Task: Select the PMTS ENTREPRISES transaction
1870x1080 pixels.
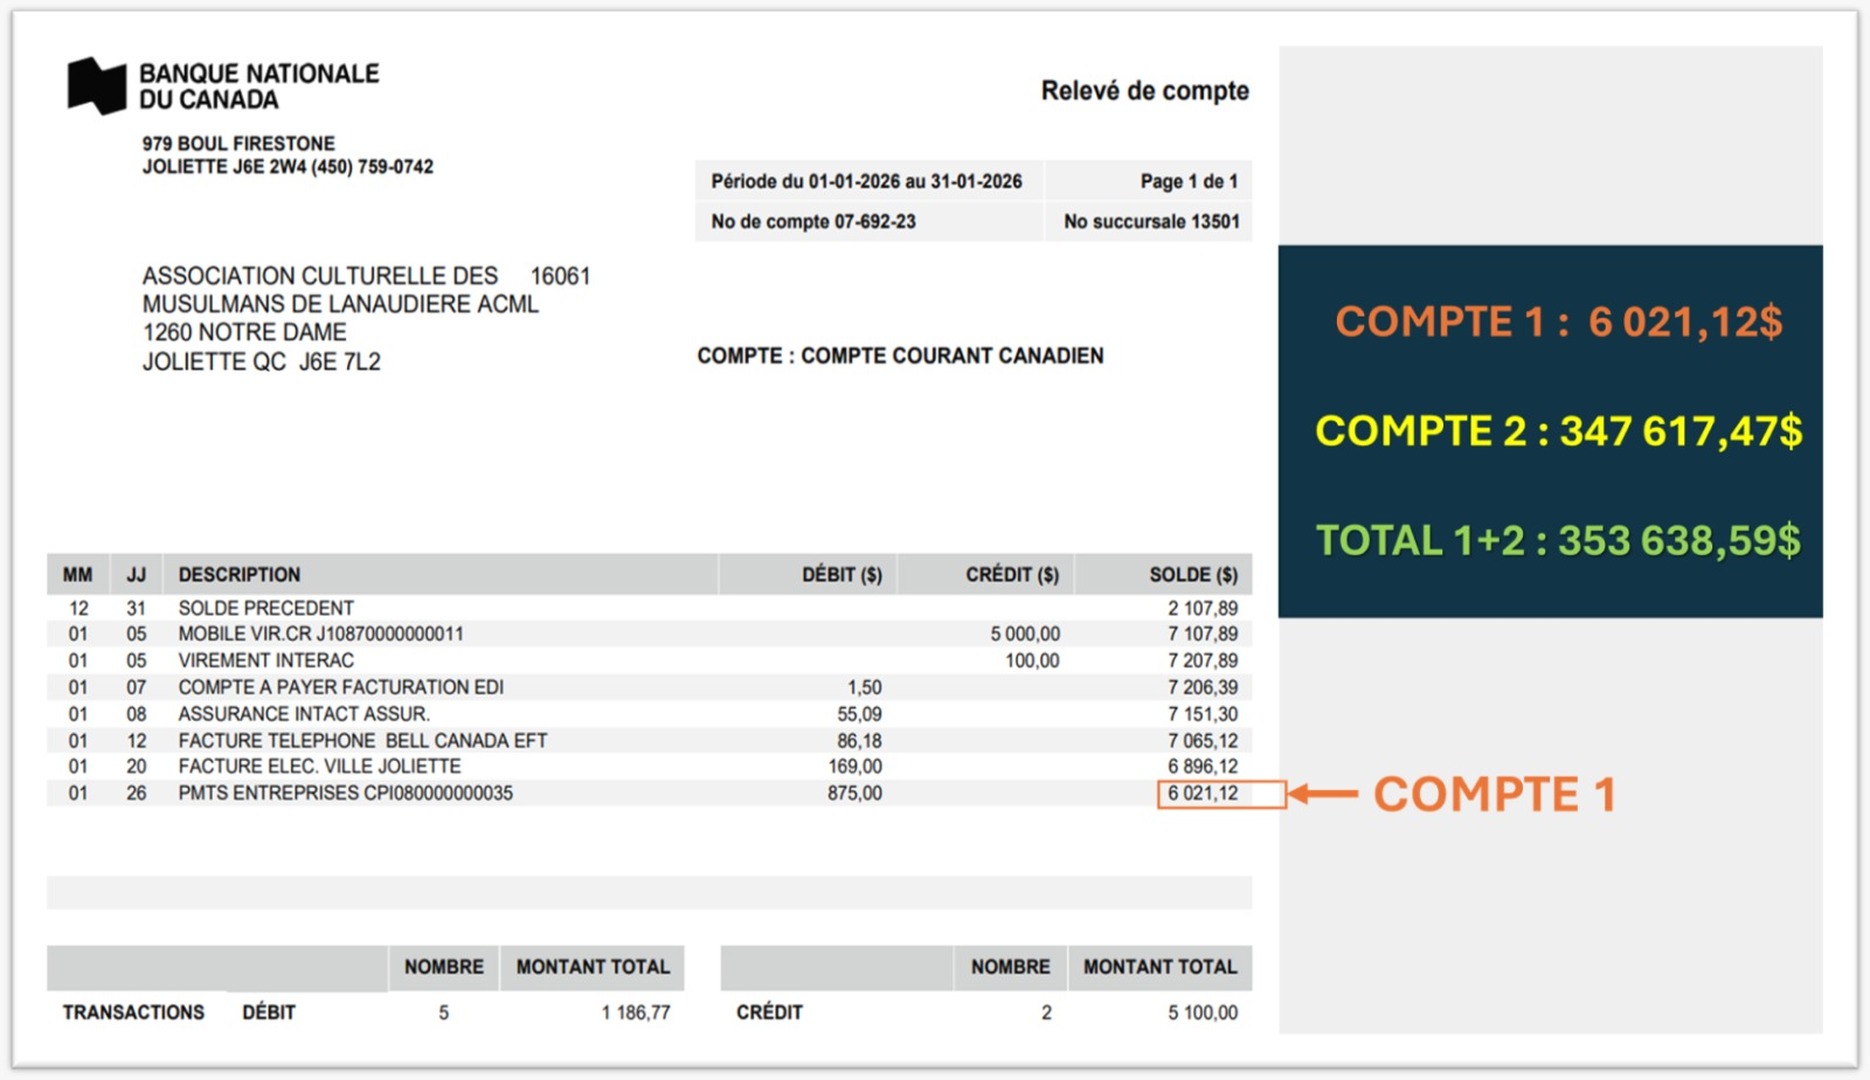Action: pos(345,794)
